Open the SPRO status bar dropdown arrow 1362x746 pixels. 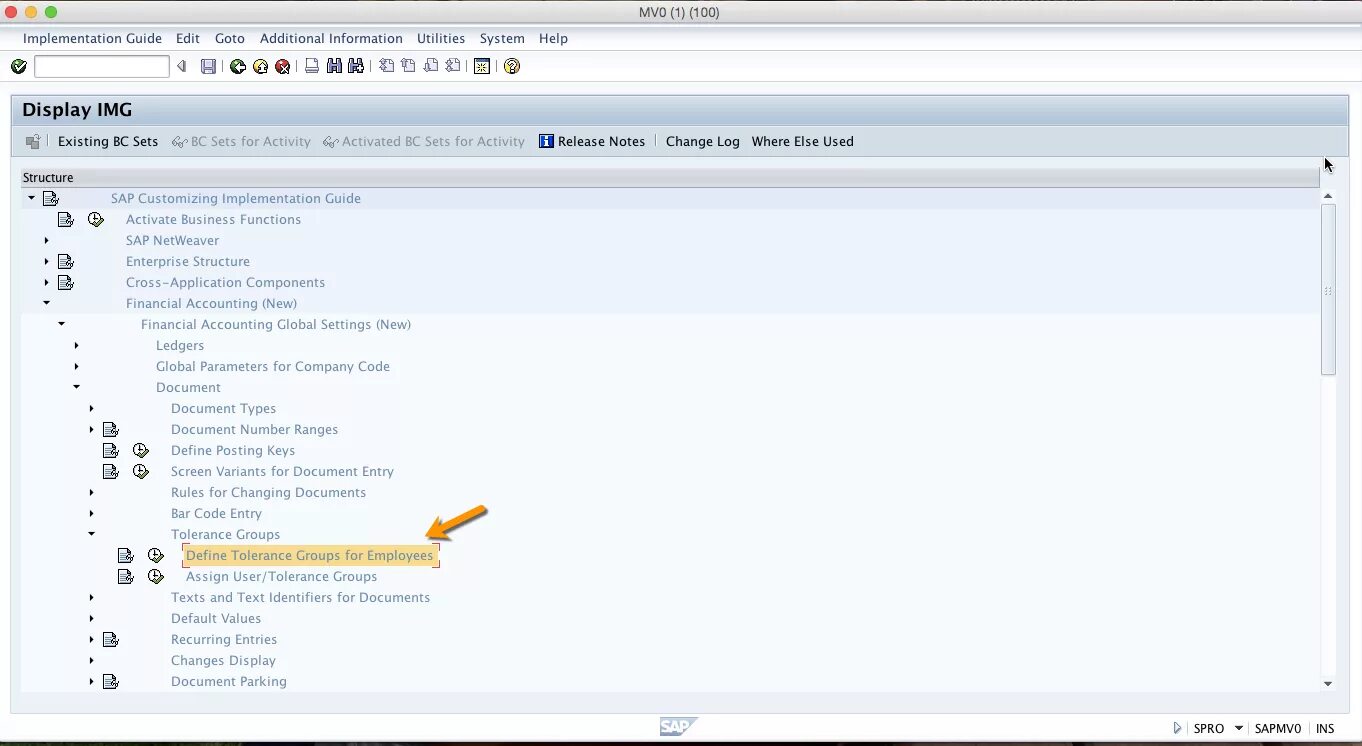click(1238, 729)
